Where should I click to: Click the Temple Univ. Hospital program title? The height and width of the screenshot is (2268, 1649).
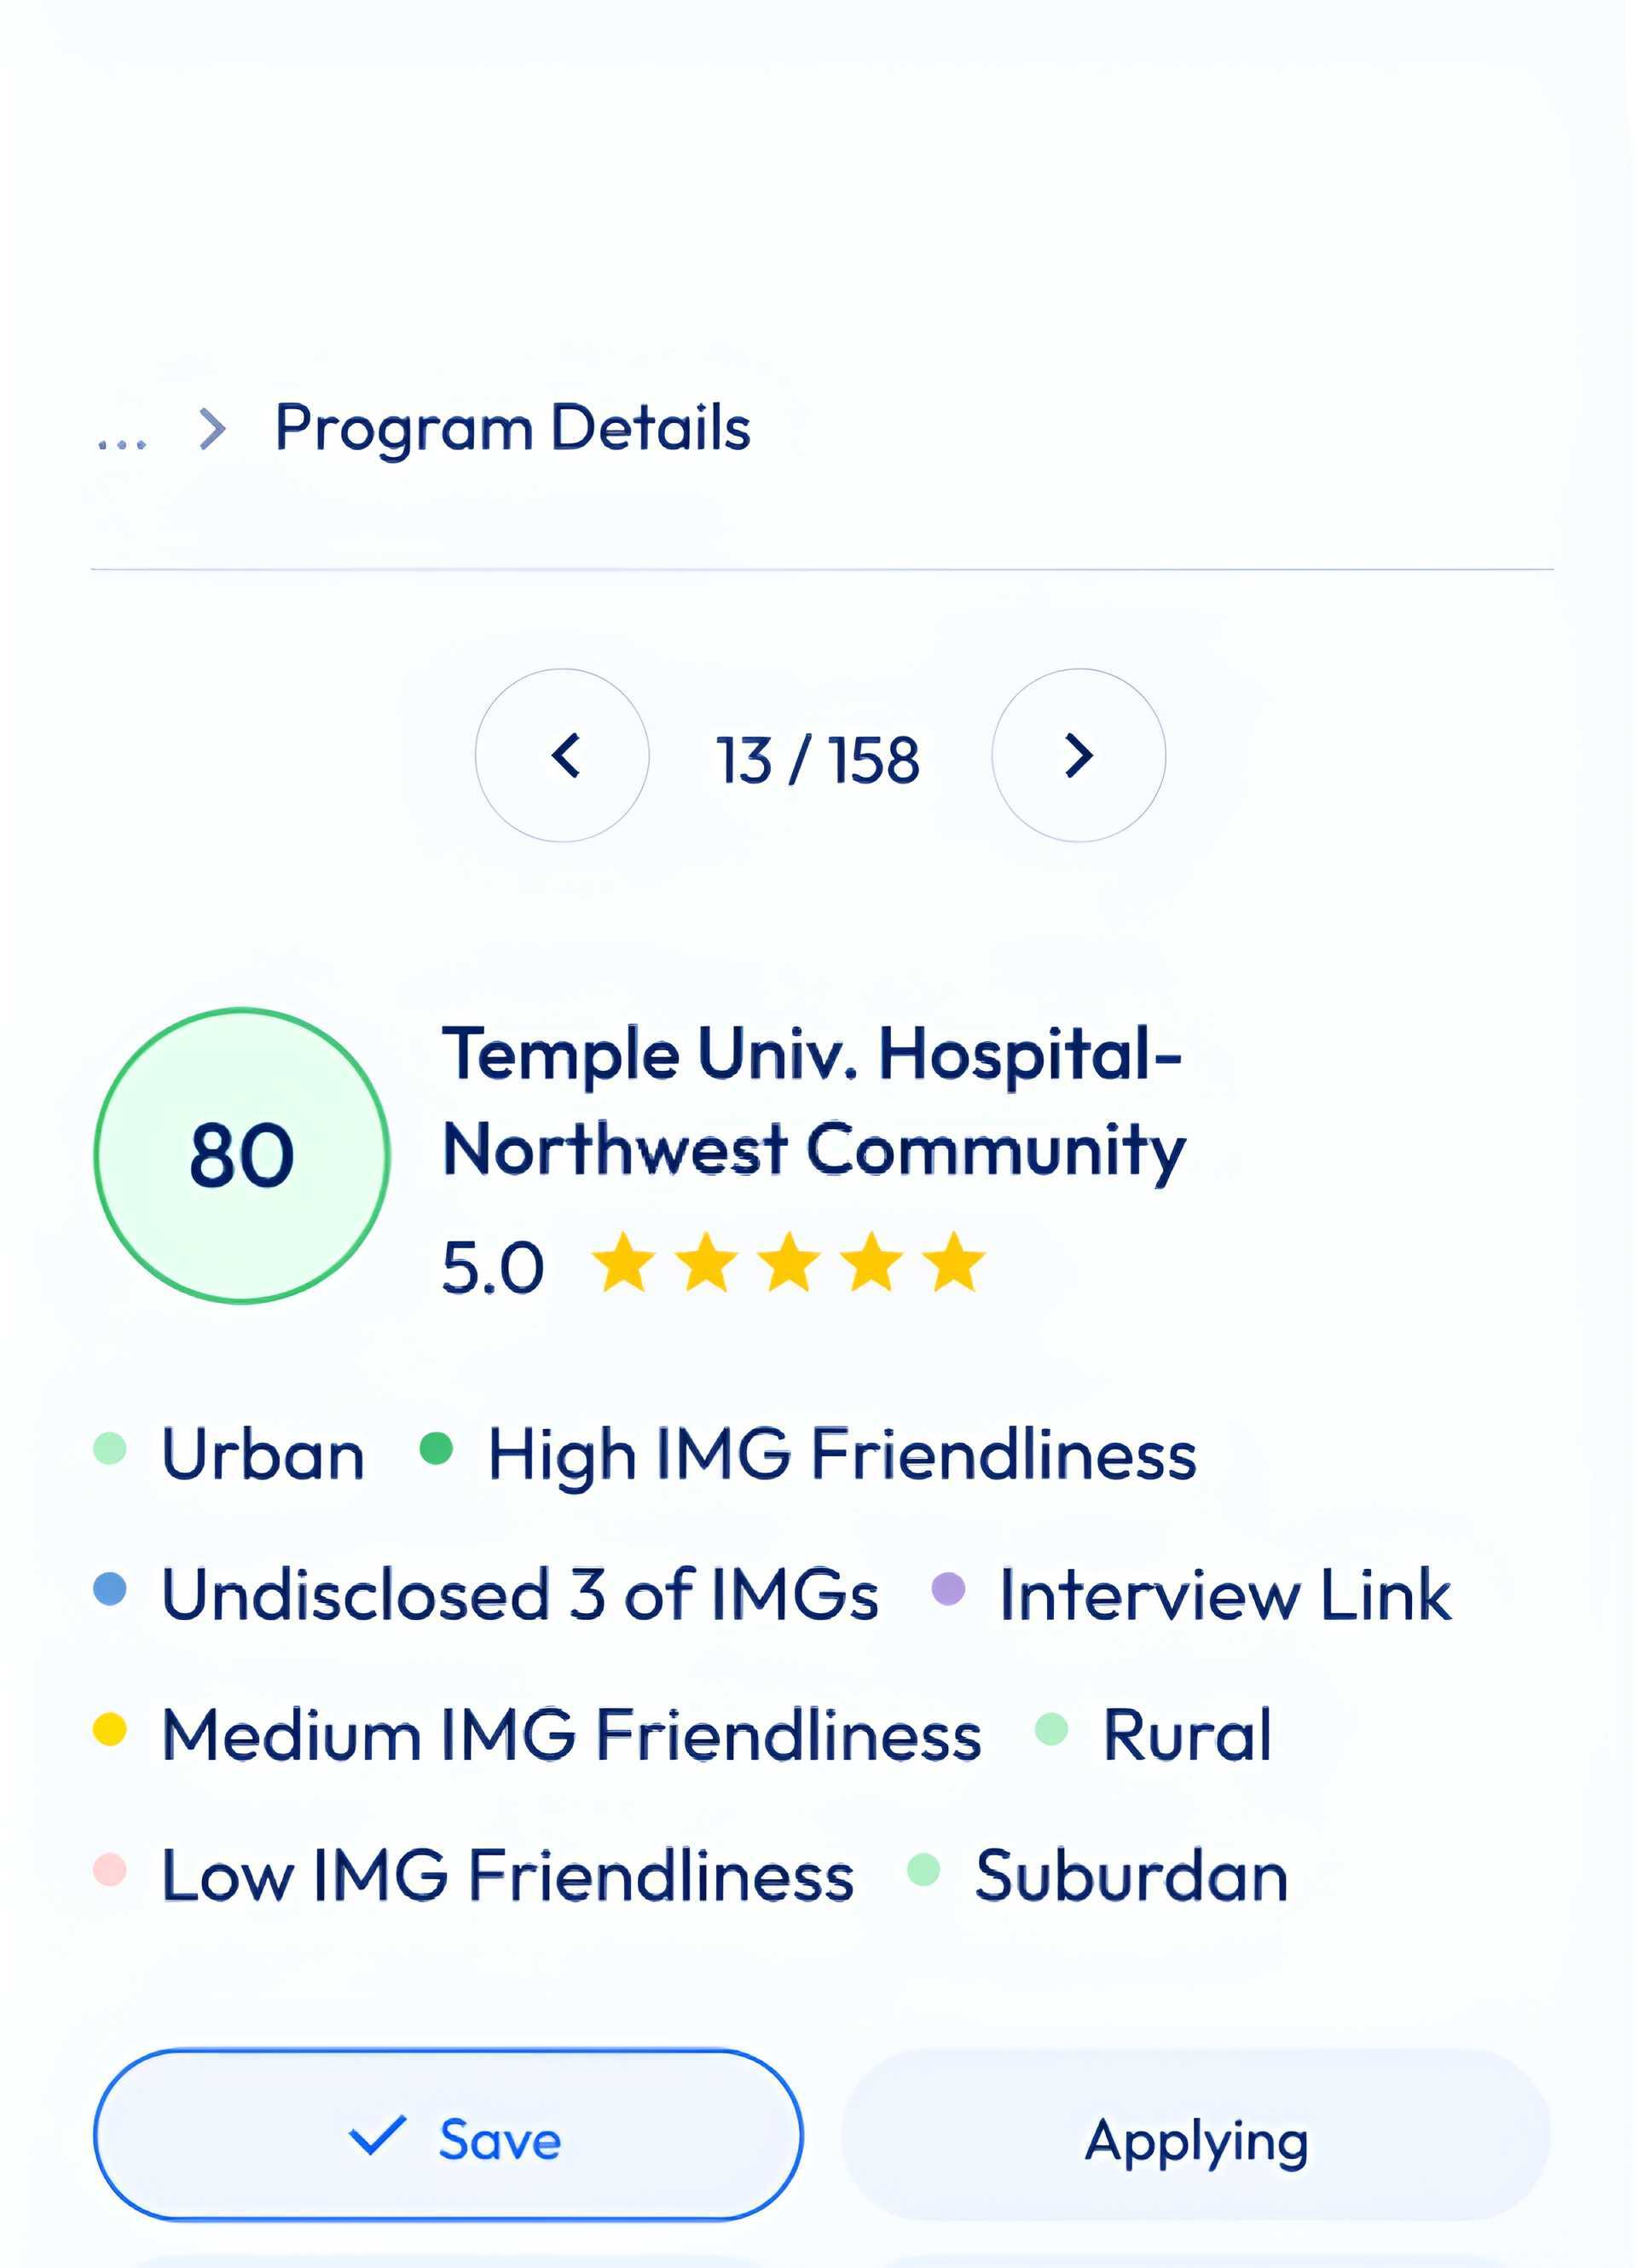[815, 1103]
